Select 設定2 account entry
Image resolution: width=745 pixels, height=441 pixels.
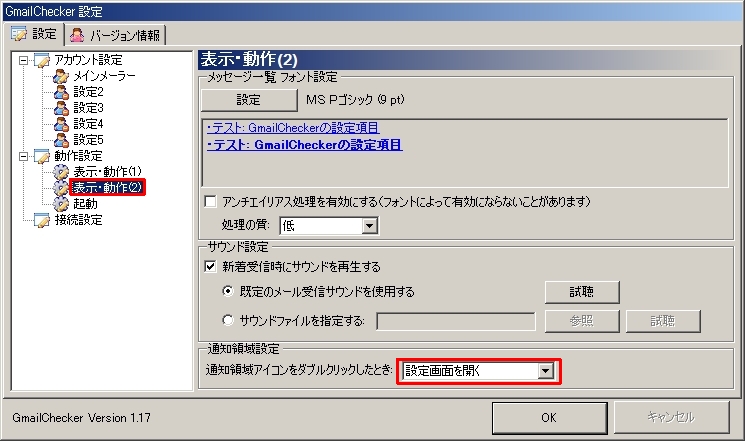pyautogui.click(x=88, y=92)
